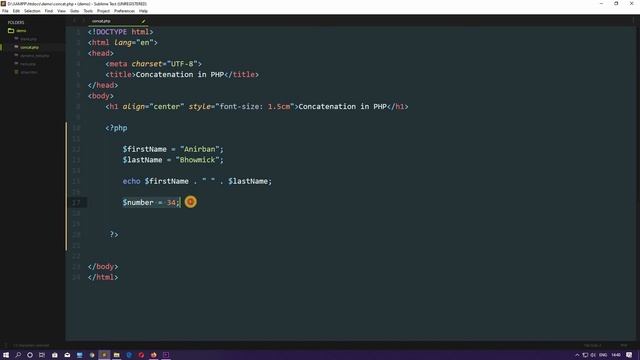Image resolution: width=640 pixels, height=360 pixels.
Task: Click the unsaved pencil icon on concat.php tab
Action: point(143,21)
